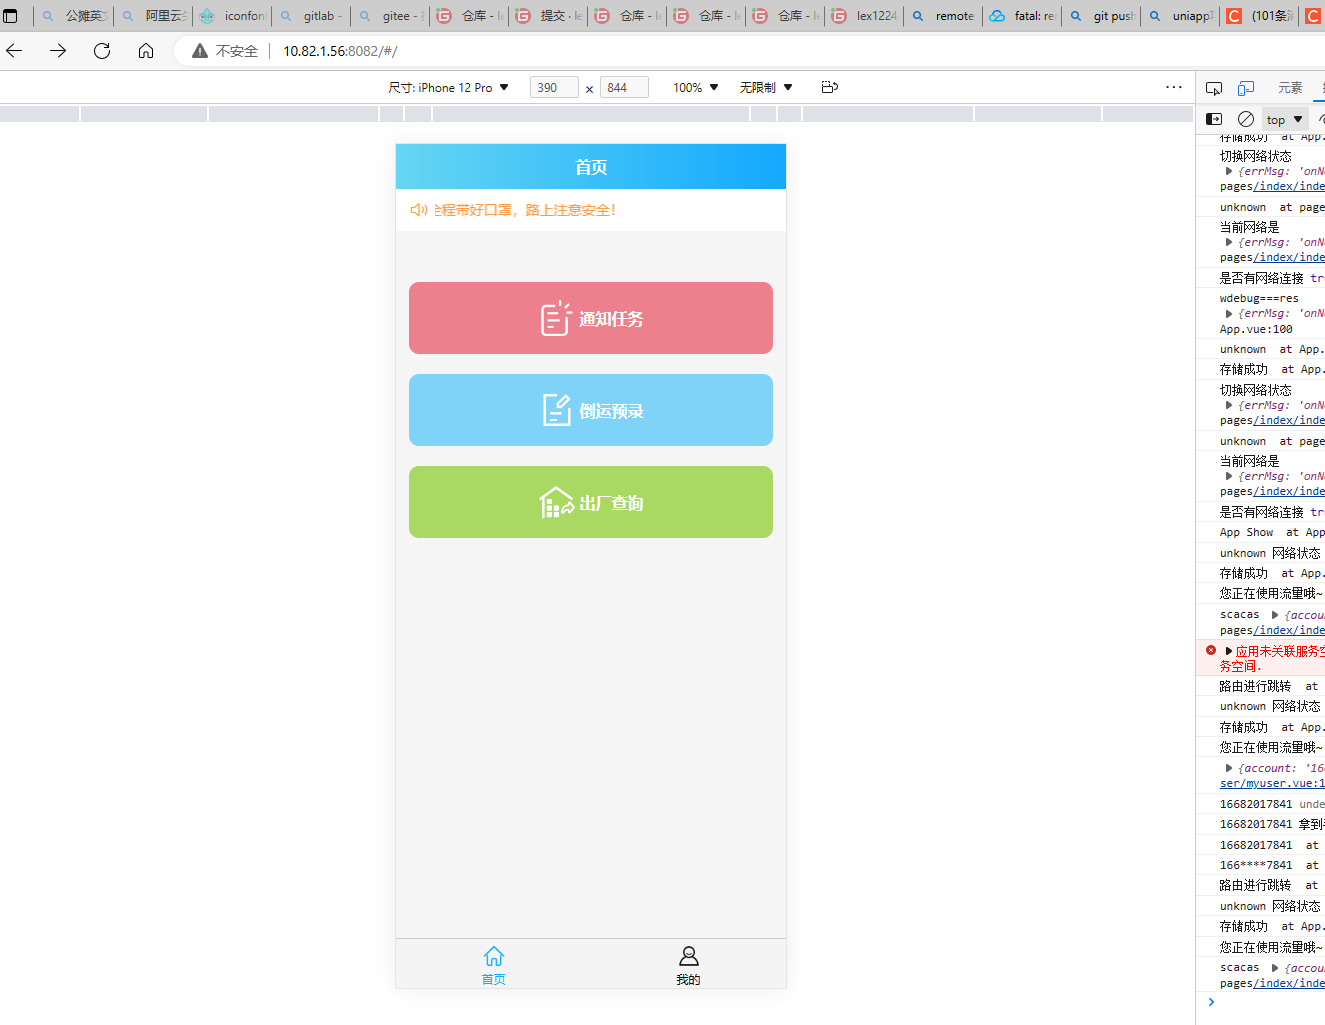This screenshot has height=1025, width=1325.
Task: Switch to the lex1224 browser tab
Action: 865,16
